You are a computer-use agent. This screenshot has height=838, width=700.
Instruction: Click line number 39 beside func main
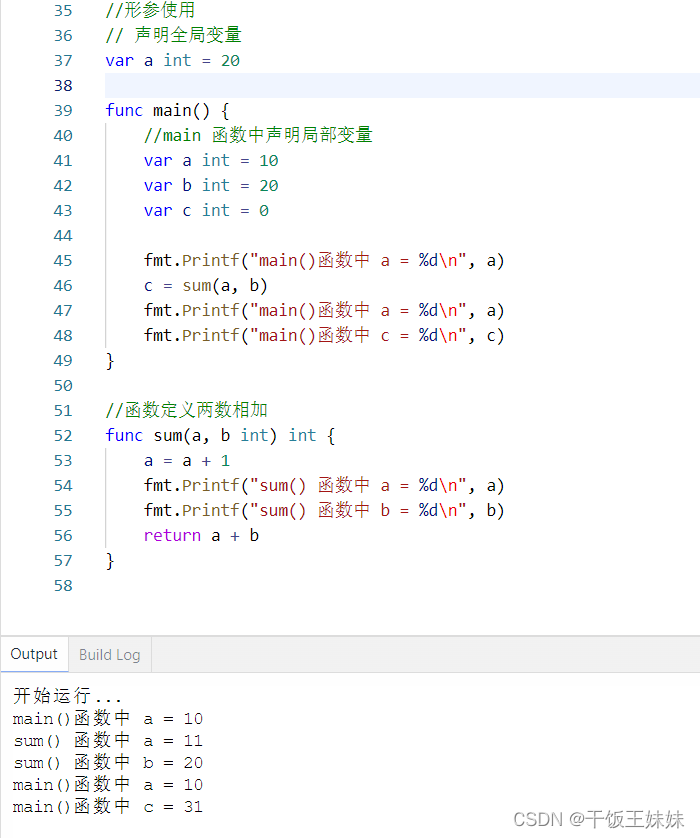point(63,110)
